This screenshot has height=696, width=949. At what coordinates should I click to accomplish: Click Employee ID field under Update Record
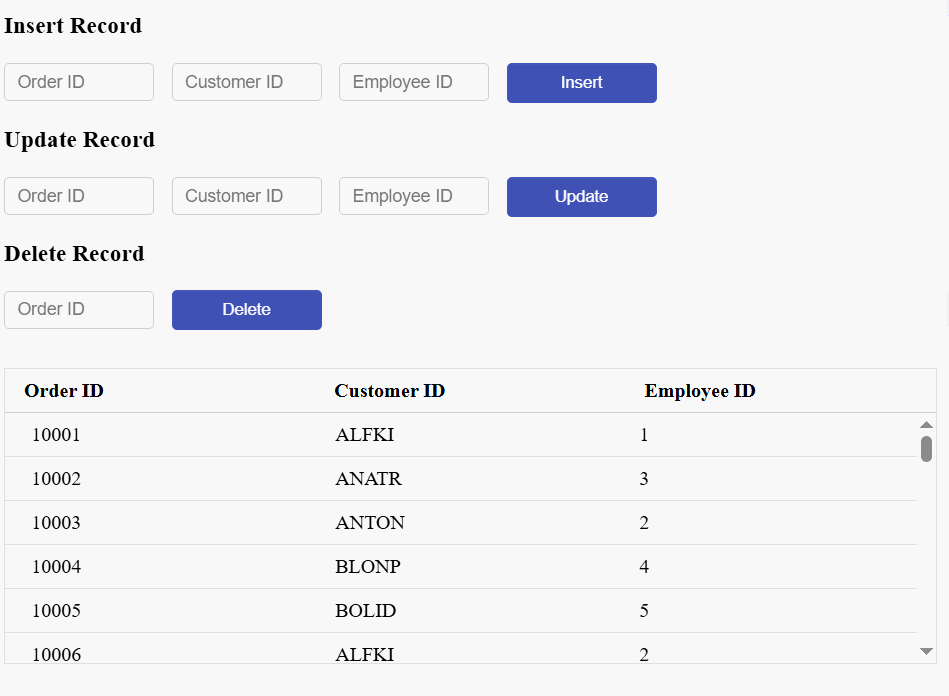tap(413, 196)
